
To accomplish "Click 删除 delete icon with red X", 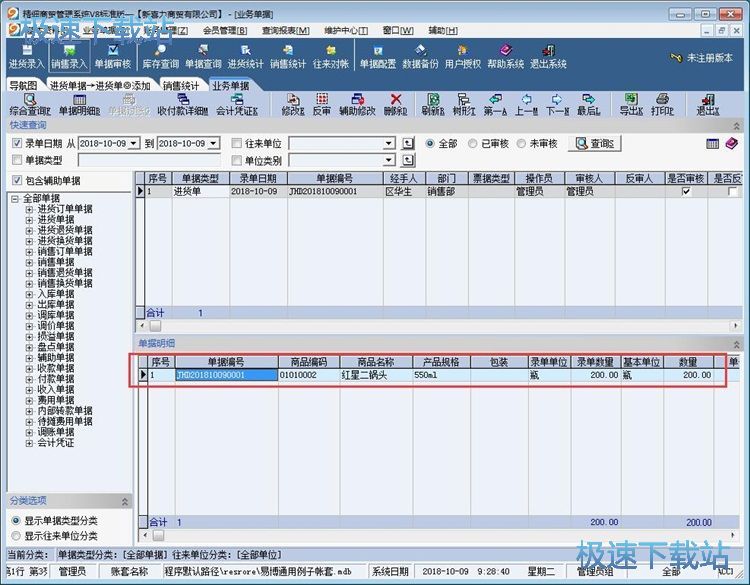I will click(x=396, y=105).
